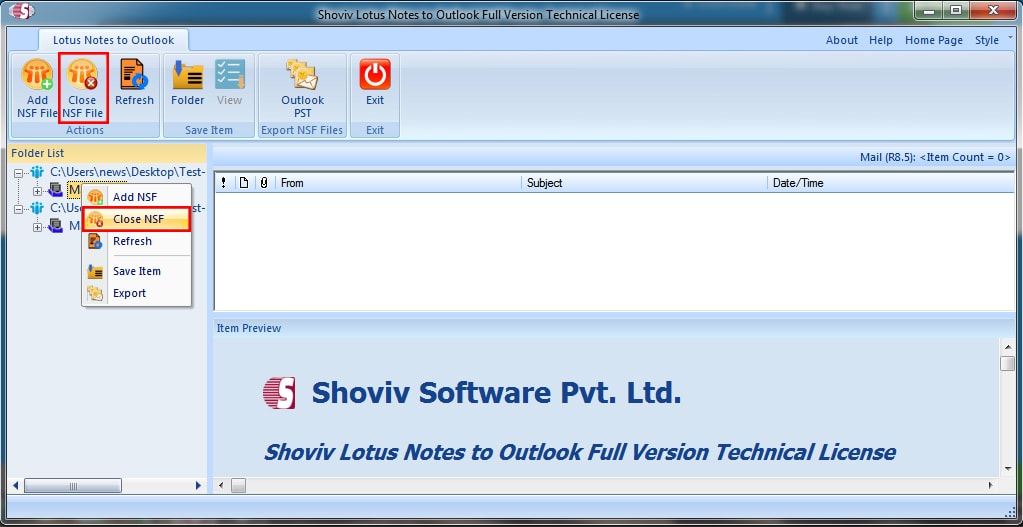Minimize the Shoviv application window

930,10
